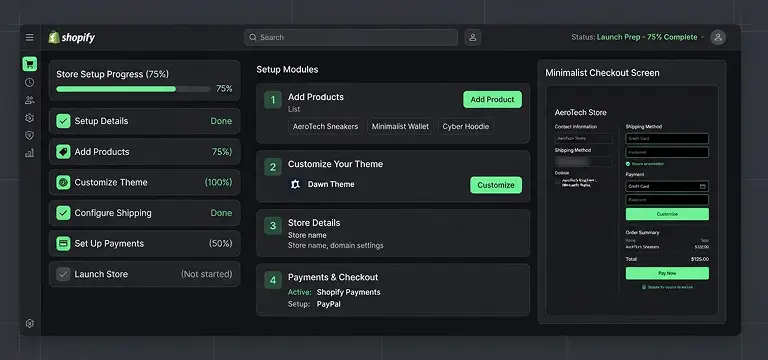Click 'Done' on the Setup Details row
768x360 pixels.
221,121
